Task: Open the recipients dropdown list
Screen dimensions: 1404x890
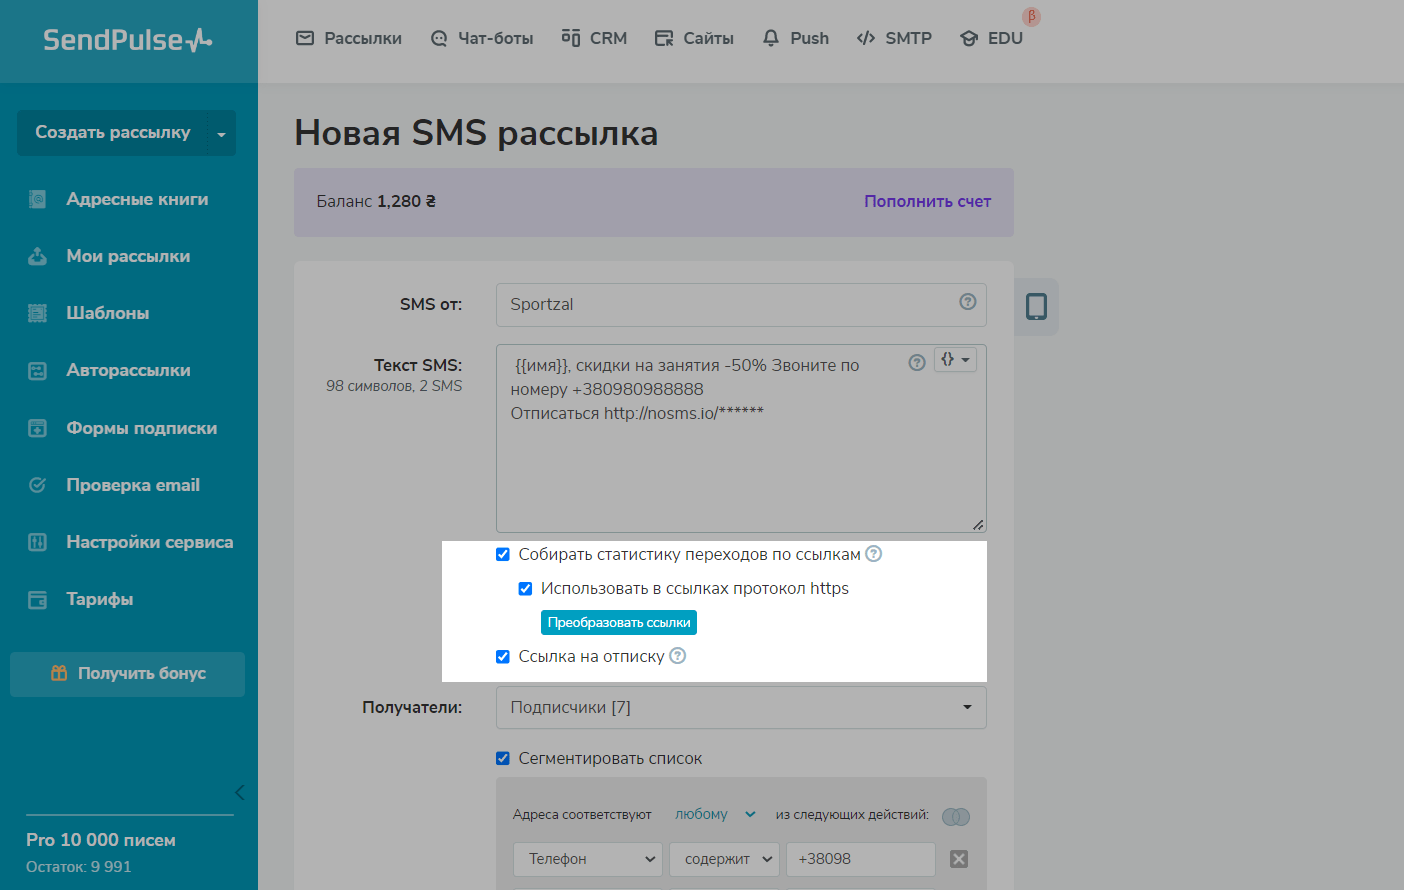Action: pos(740,707)
